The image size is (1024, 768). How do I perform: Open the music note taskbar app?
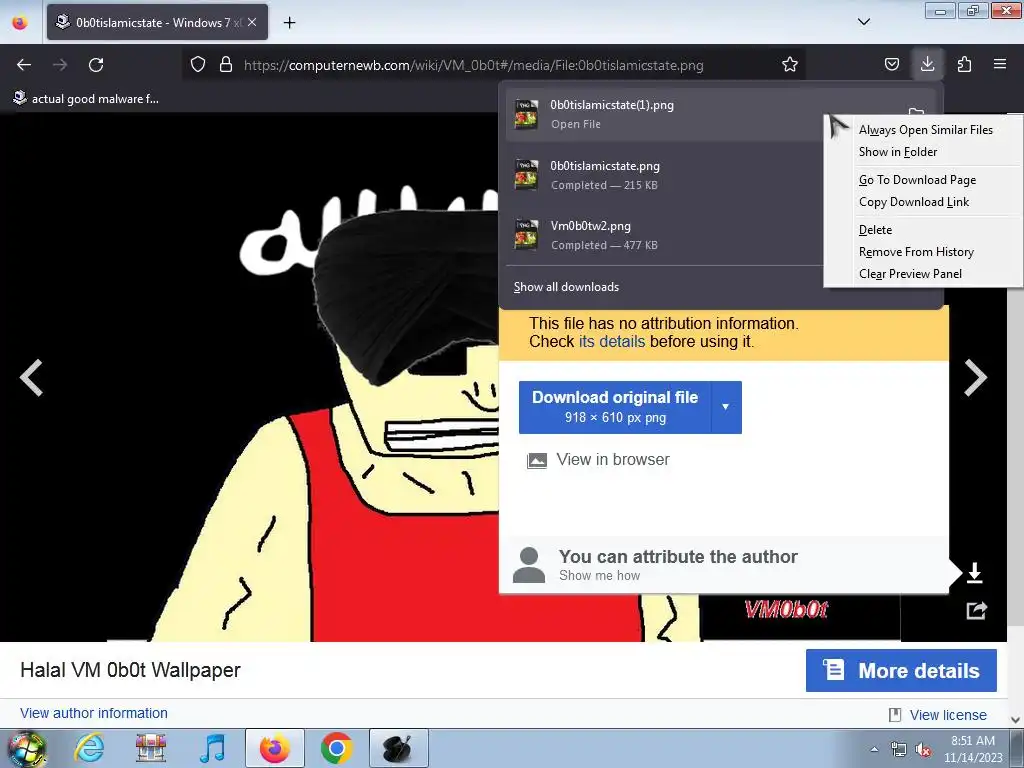tap(212, 748)
